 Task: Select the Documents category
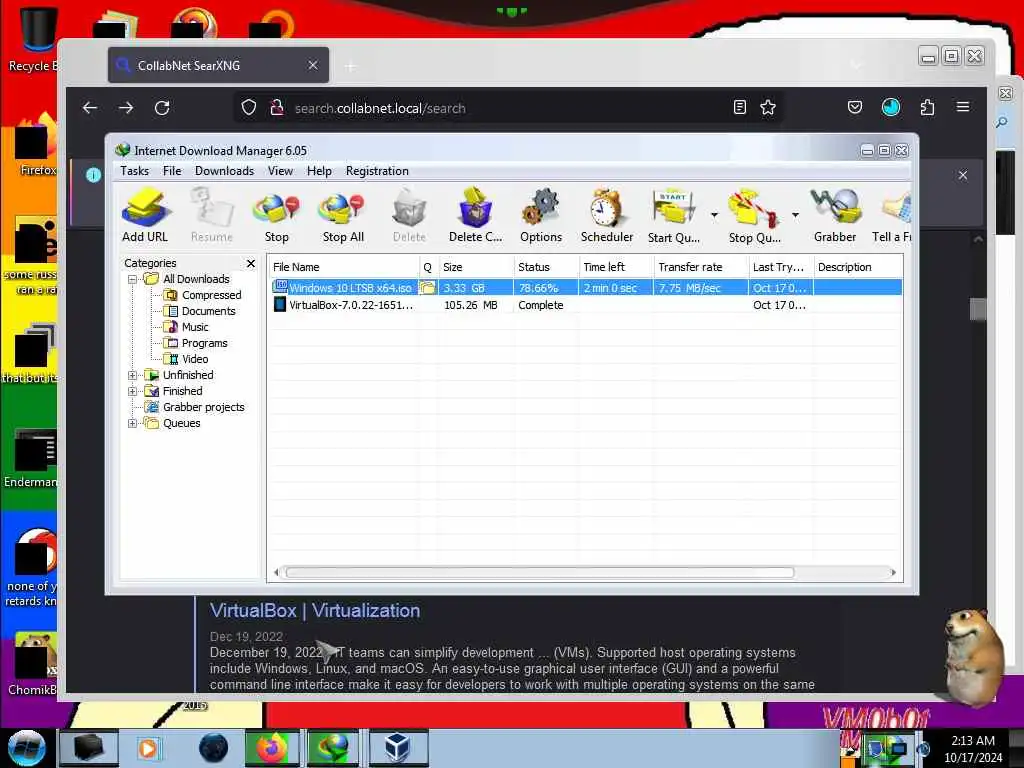coord(200,312)
